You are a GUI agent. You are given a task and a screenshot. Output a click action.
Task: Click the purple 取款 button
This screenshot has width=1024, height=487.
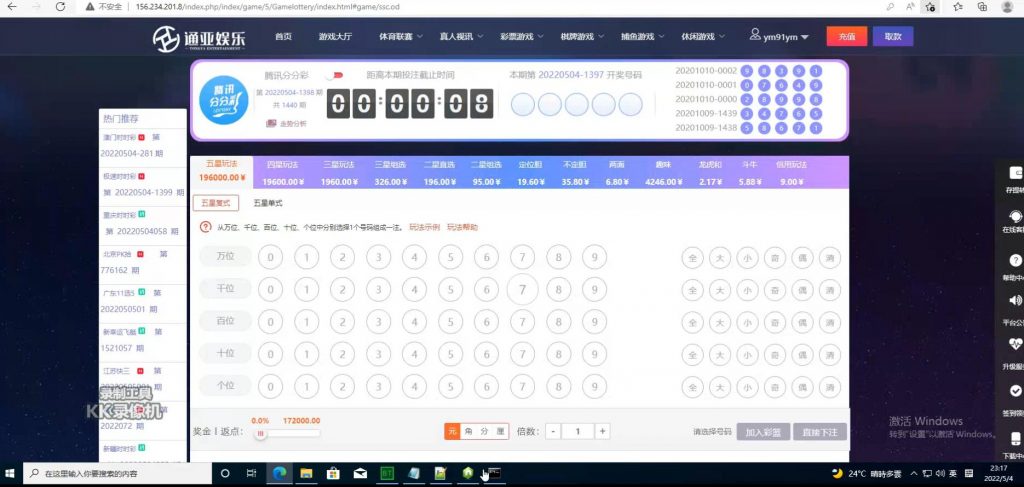point(893,37)
